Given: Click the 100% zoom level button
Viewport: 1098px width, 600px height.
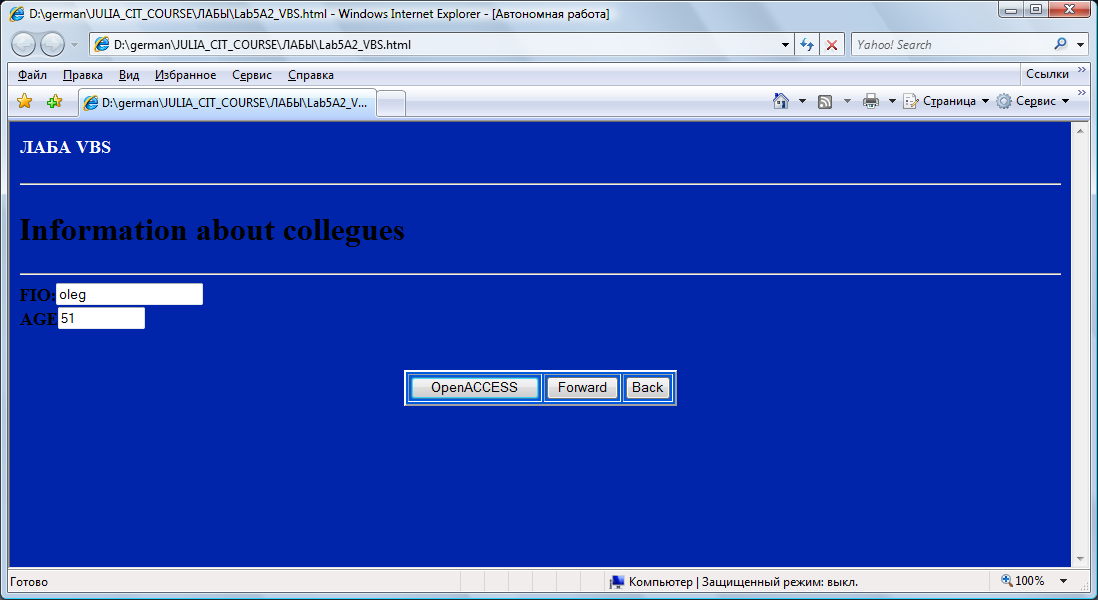Looking at the screenshot, I should click(1023, 581).
